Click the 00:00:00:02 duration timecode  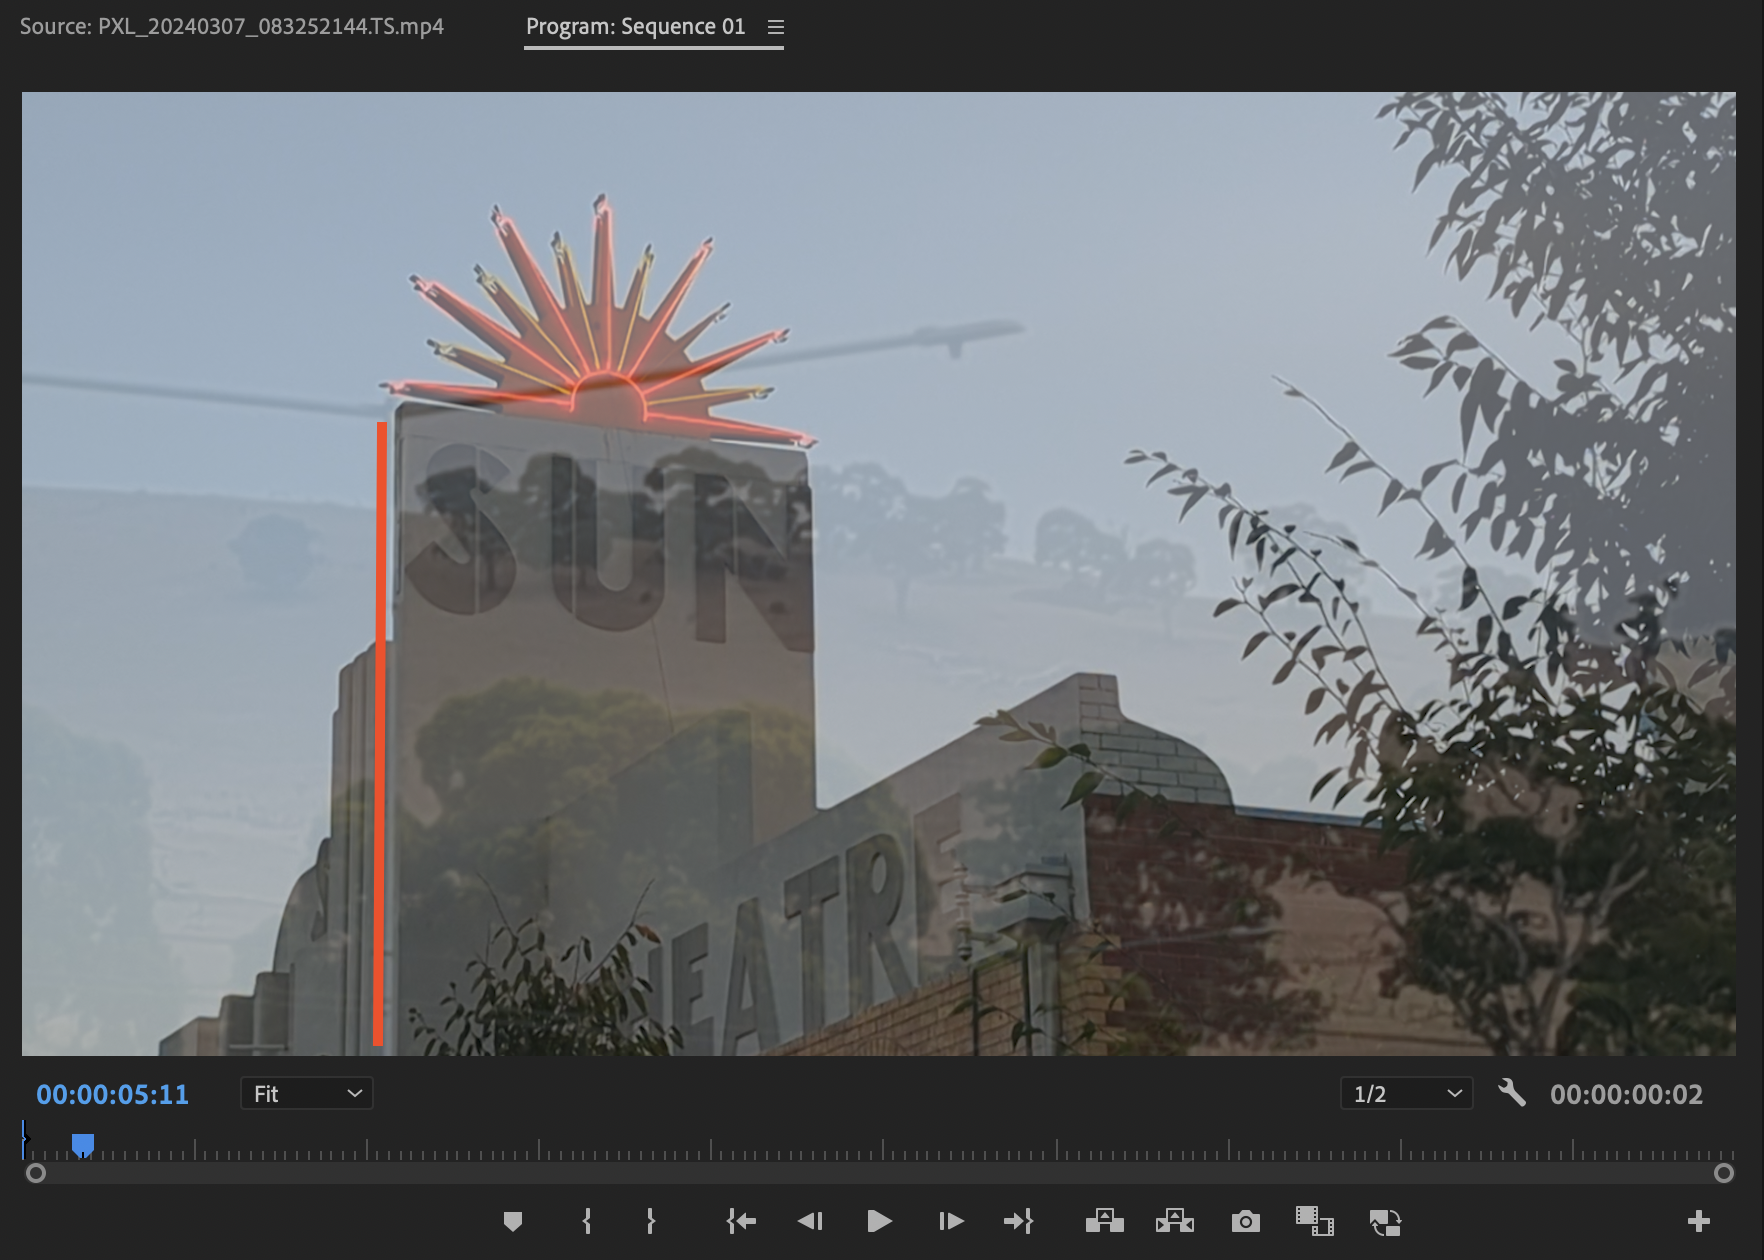coord(1626,1094)
